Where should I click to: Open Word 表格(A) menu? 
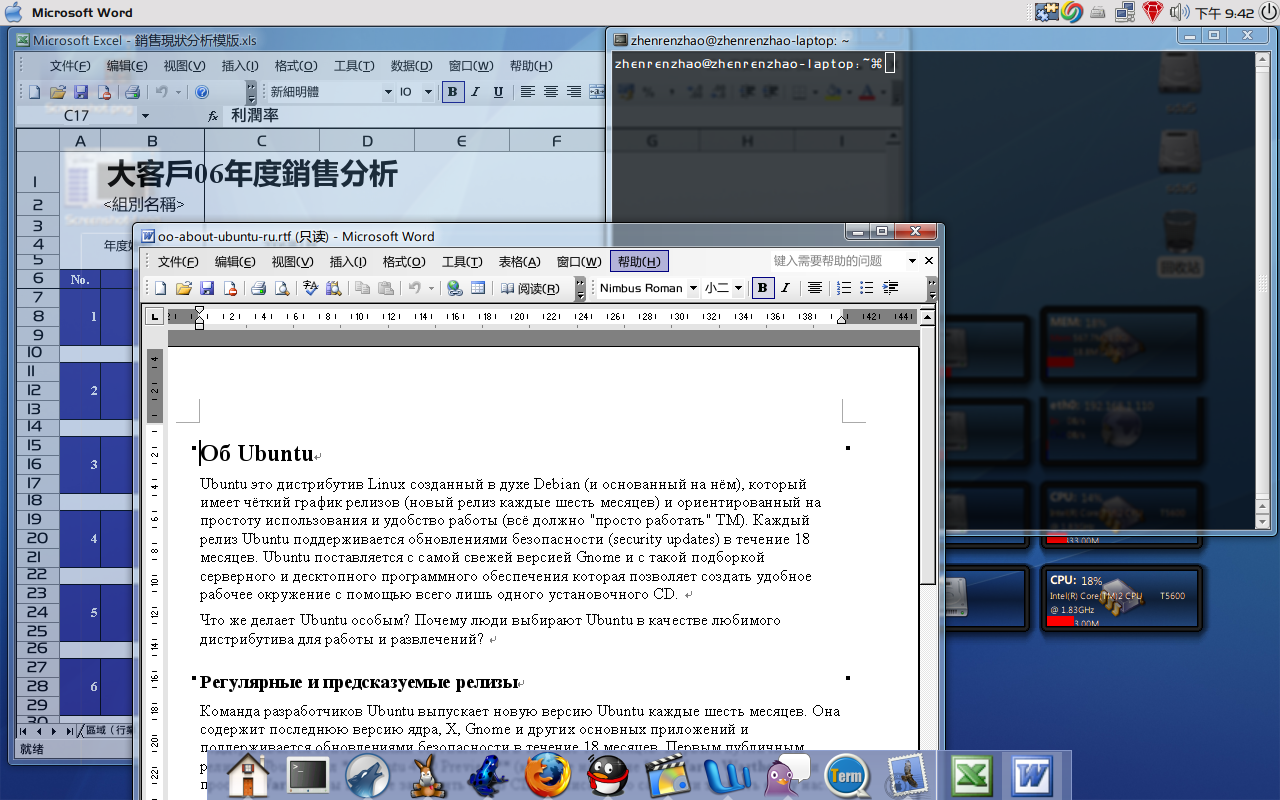[519, 262]
